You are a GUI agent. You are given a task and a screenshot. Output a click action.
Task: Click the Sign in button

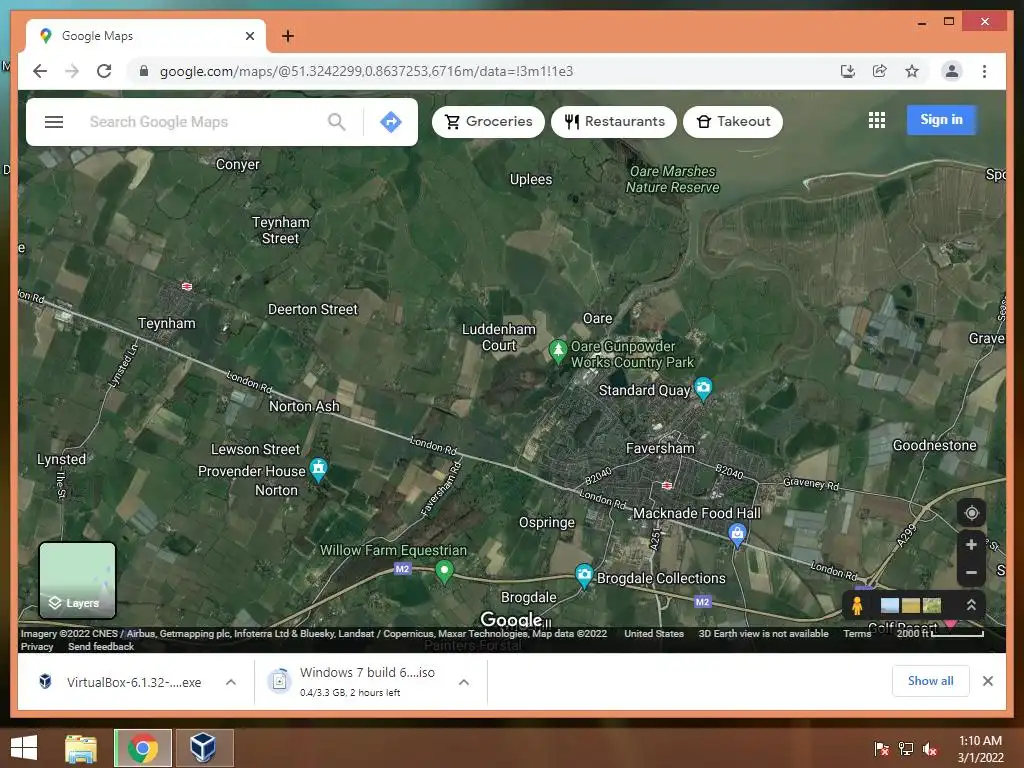(x=941, y=120)
